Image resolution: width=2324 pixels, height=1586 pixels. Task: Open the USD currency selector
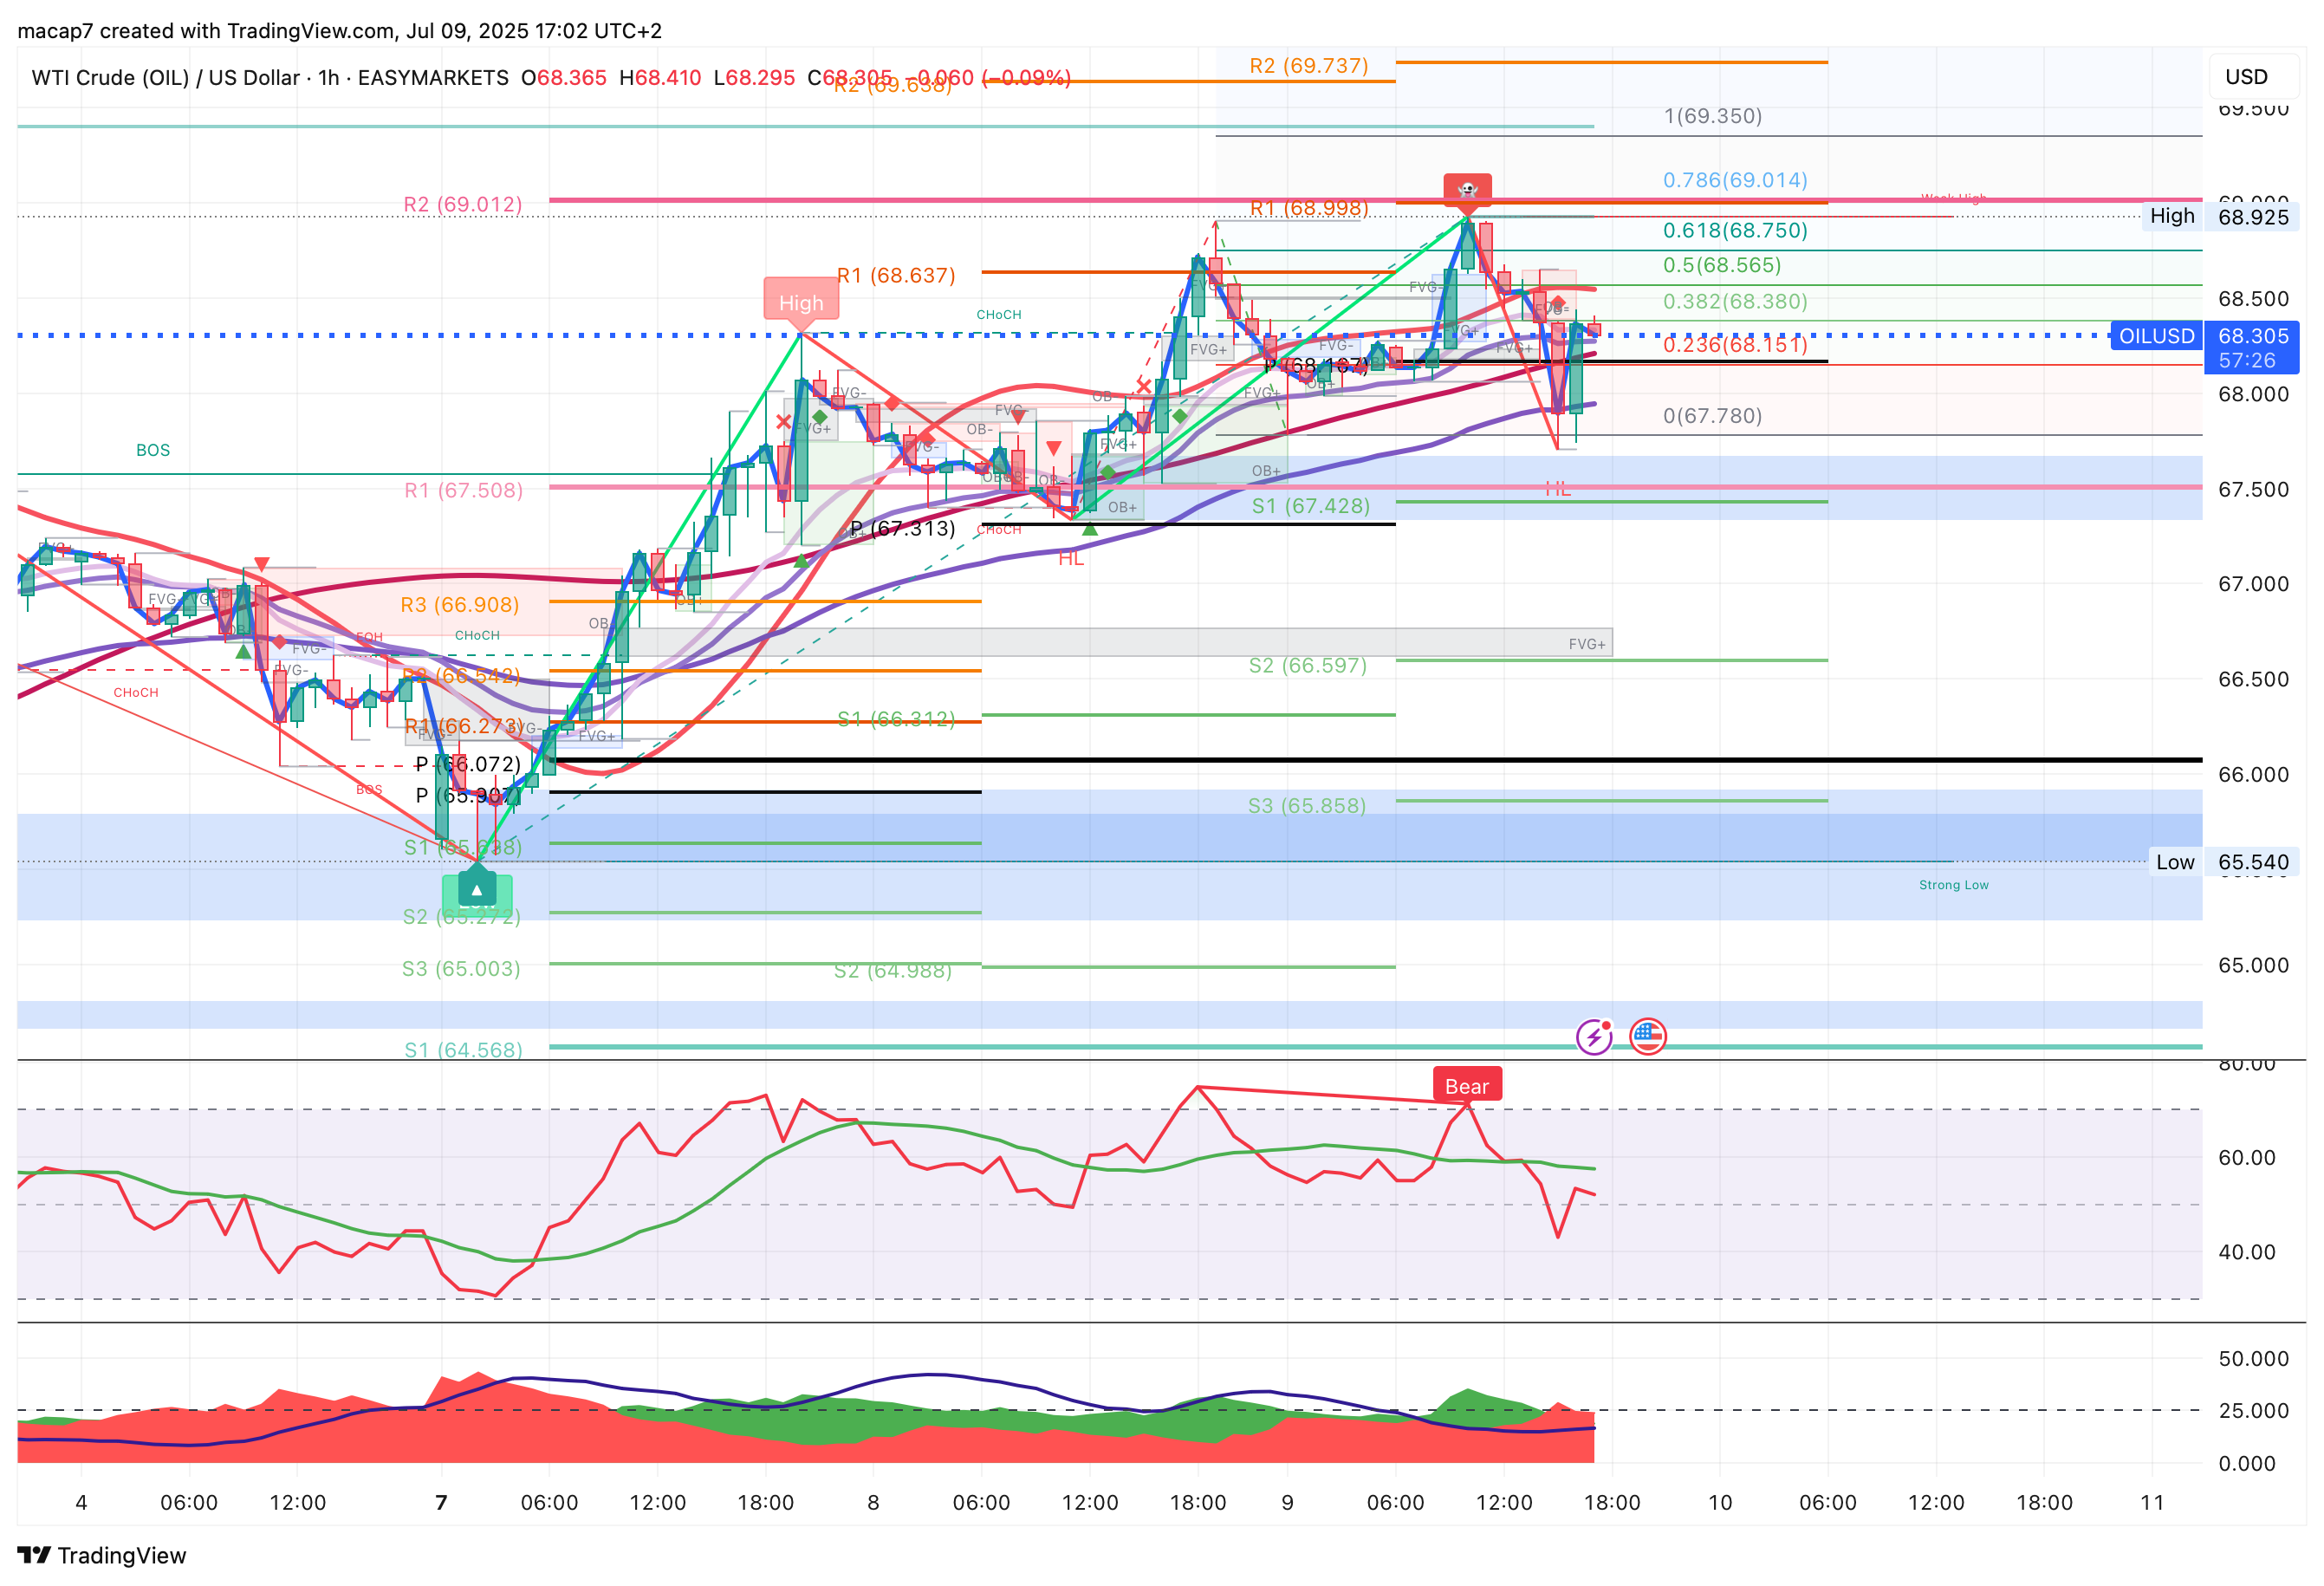[x=2246, y=77]
